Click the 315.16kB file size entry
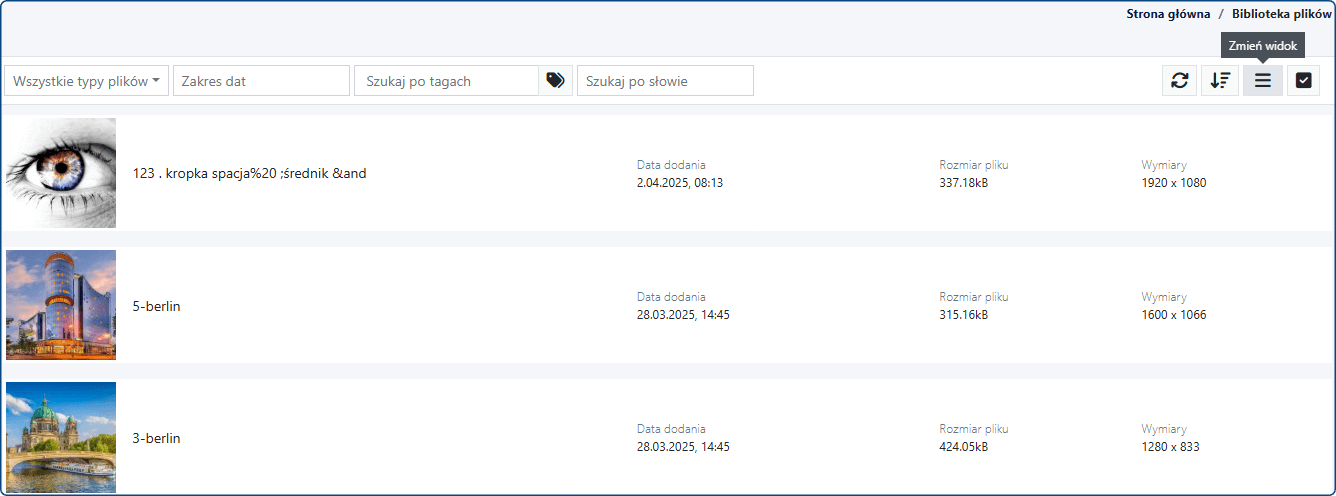Screen dimensions: 1336x496 (963, 315)
